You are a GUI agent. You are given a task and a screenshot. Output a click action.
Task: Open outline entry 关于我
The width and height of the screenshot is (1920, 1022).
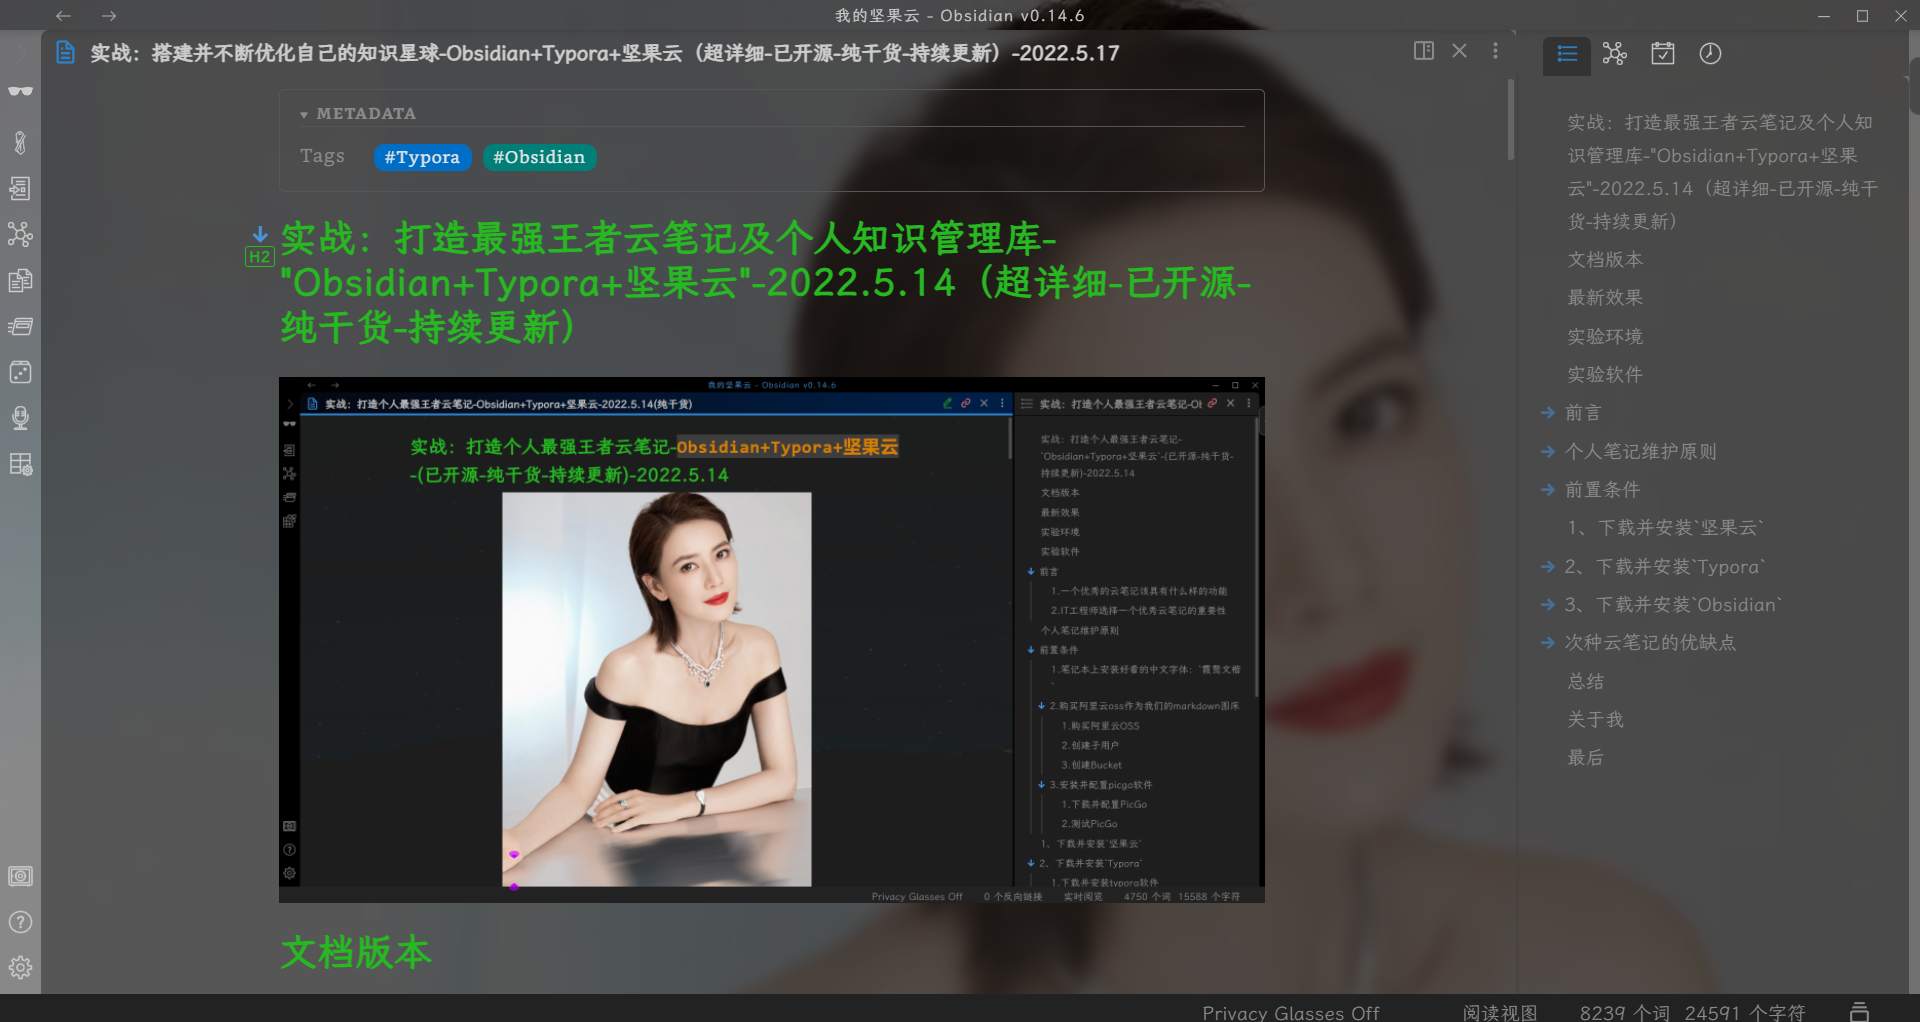(x=1596, y=720)
